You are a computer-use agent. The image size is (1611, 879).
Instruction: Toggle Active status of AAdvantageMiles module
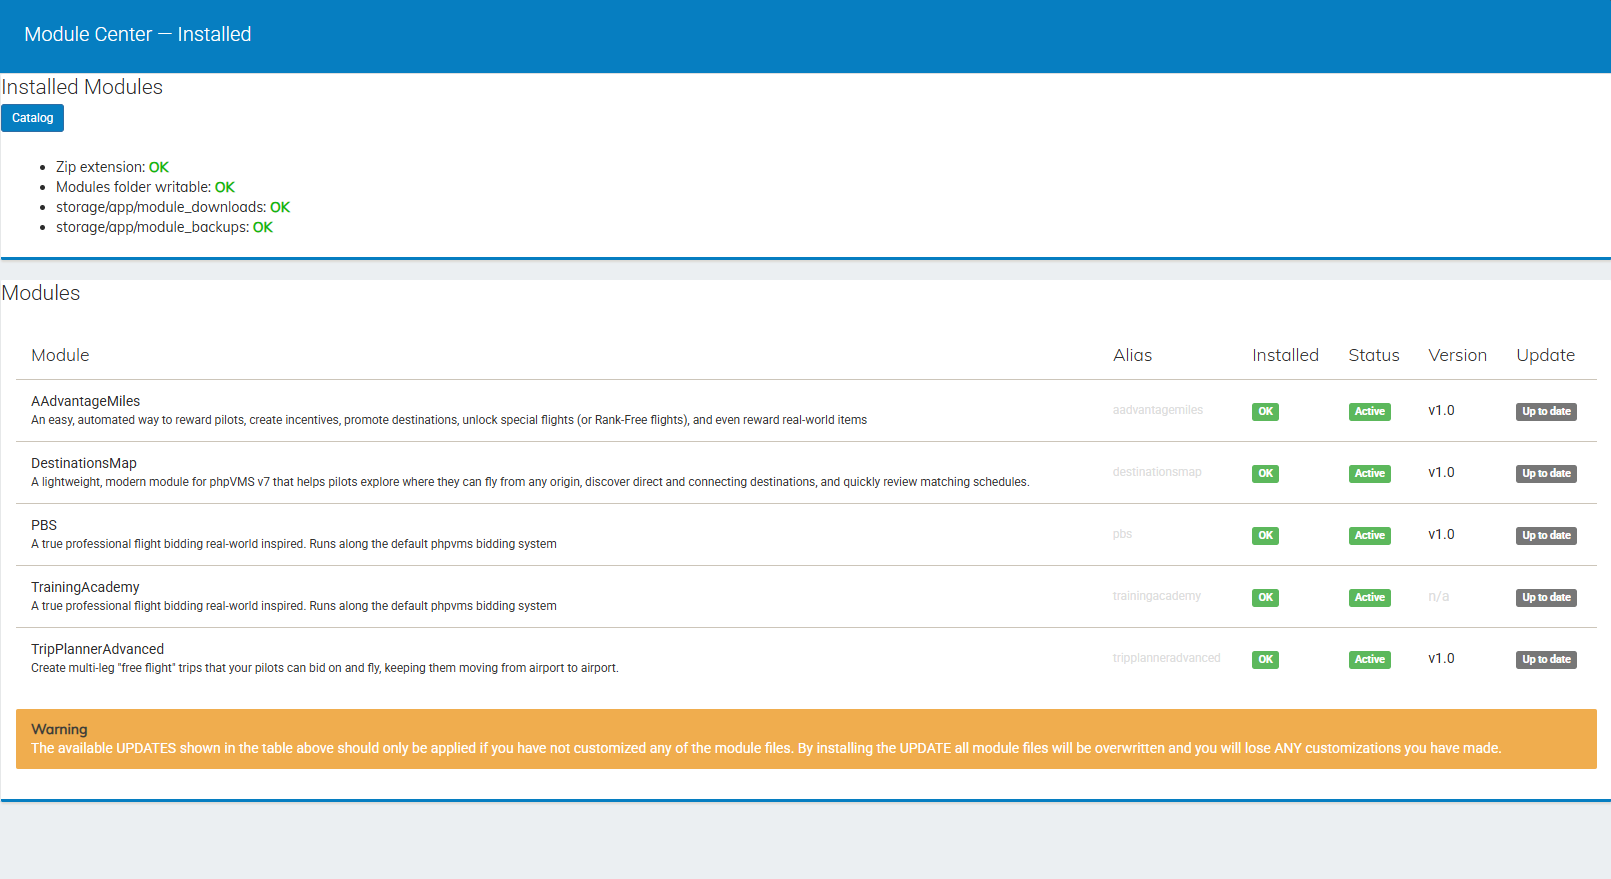point(1369,412)
